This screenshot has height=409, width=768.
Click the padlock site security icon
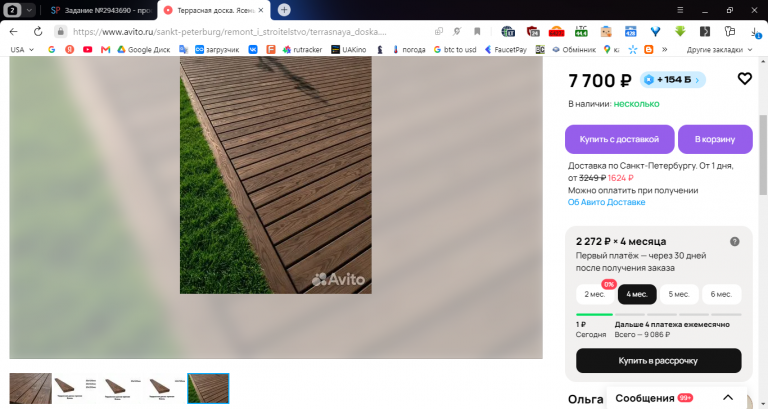click(60, 31)
